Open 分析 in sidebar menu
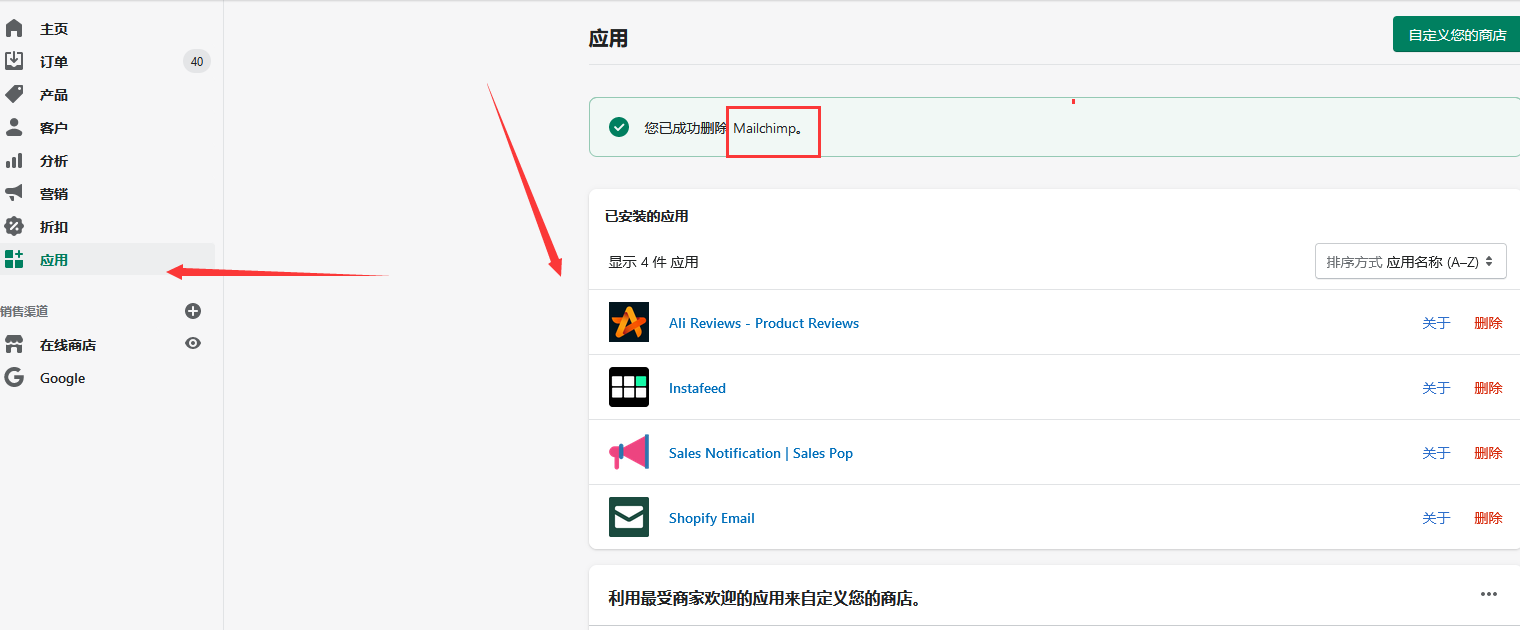Screen dimensions: 1520x630 pos(54,161)
